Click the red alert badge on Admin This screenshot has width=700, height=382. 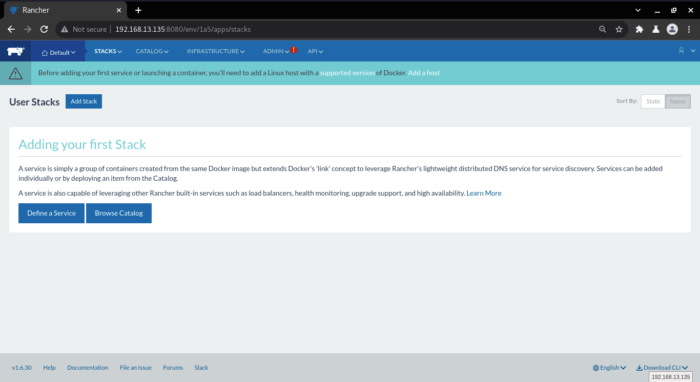294,50
